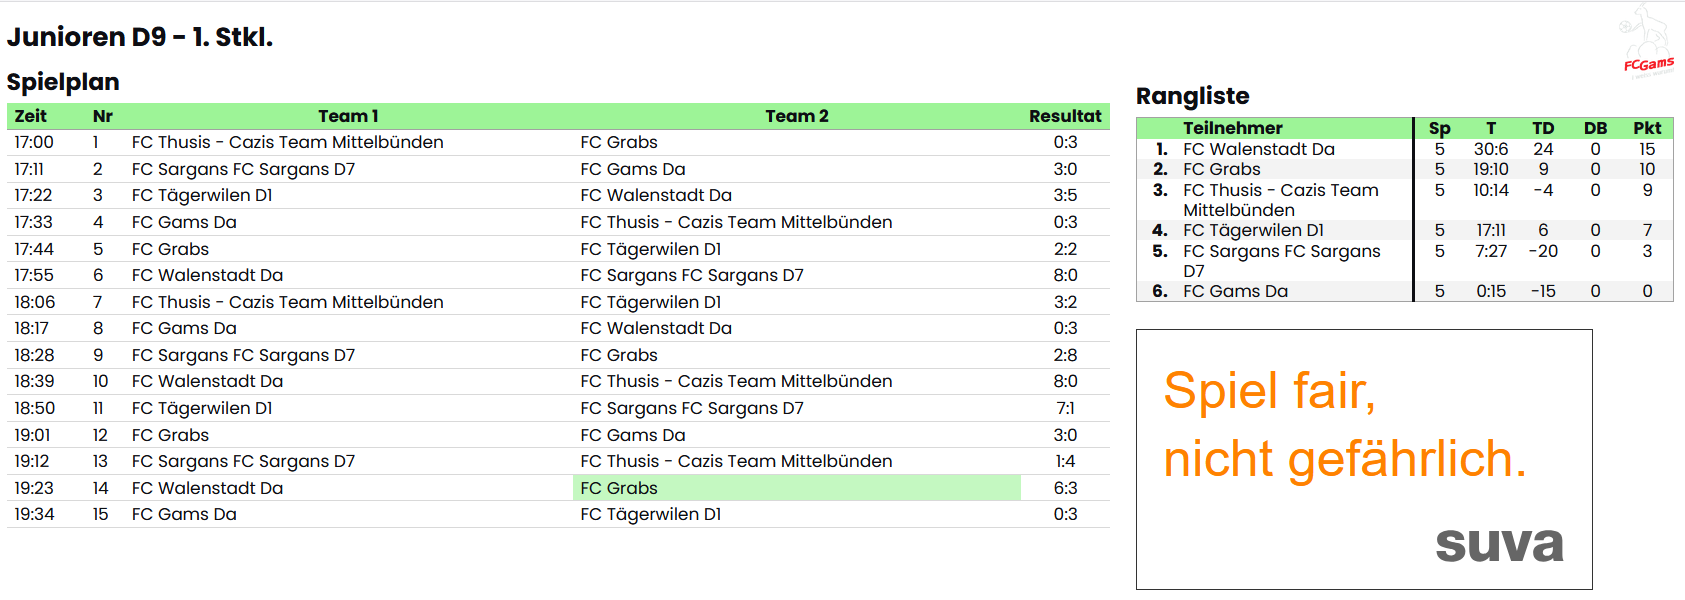1685x600 pixels.
Task: Select the 17:00 match row time
Action: click(x=34, y=142)
